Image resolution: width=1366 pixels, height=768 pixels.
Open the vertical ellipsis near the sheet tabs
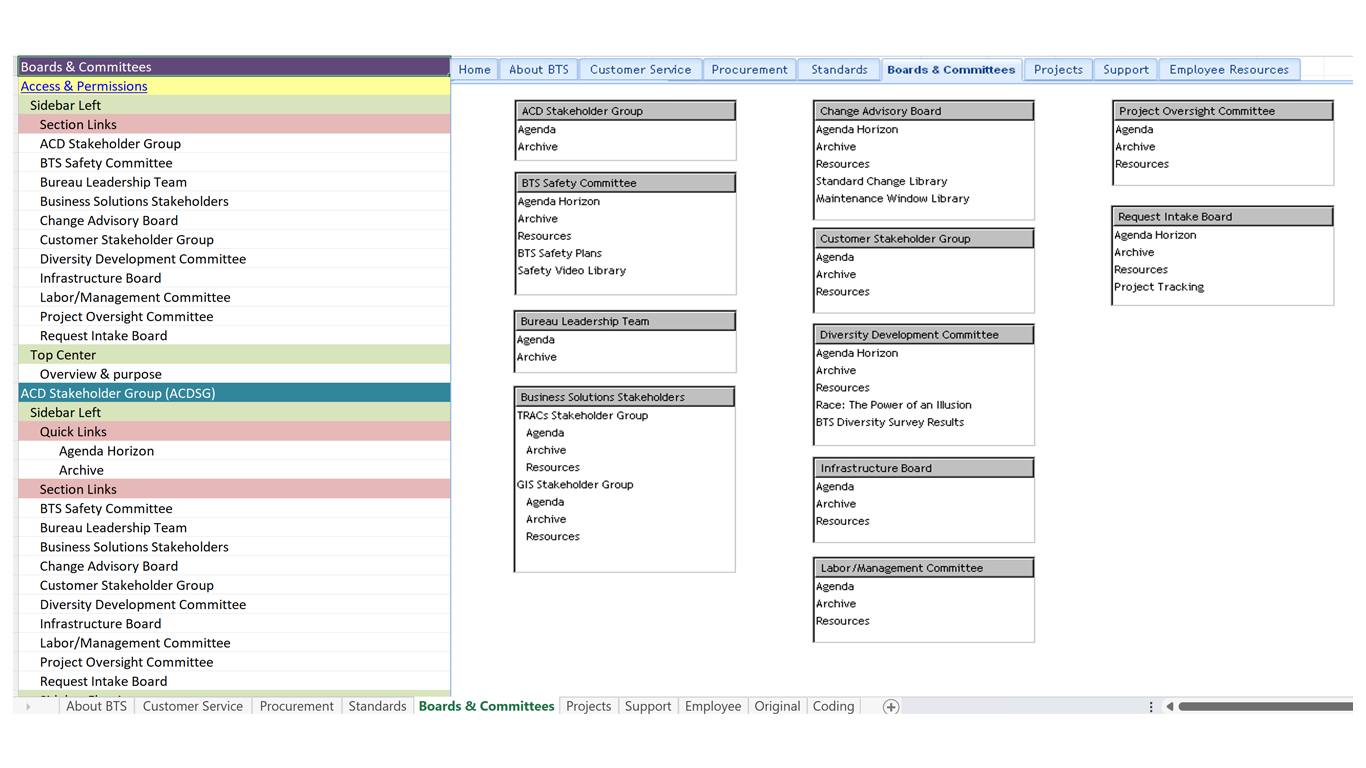point(1150,706)
